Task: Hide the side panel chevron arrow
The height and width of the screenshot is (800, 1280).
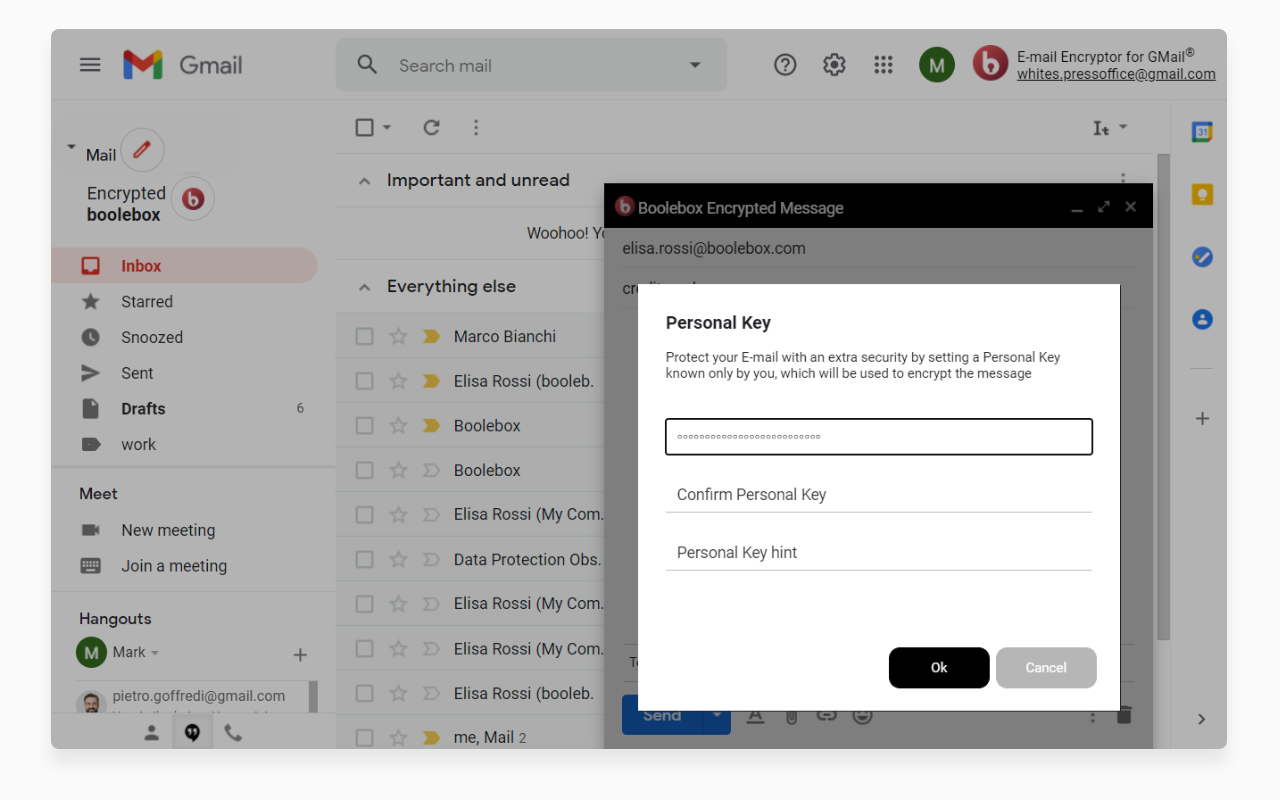Action: 1202,719
